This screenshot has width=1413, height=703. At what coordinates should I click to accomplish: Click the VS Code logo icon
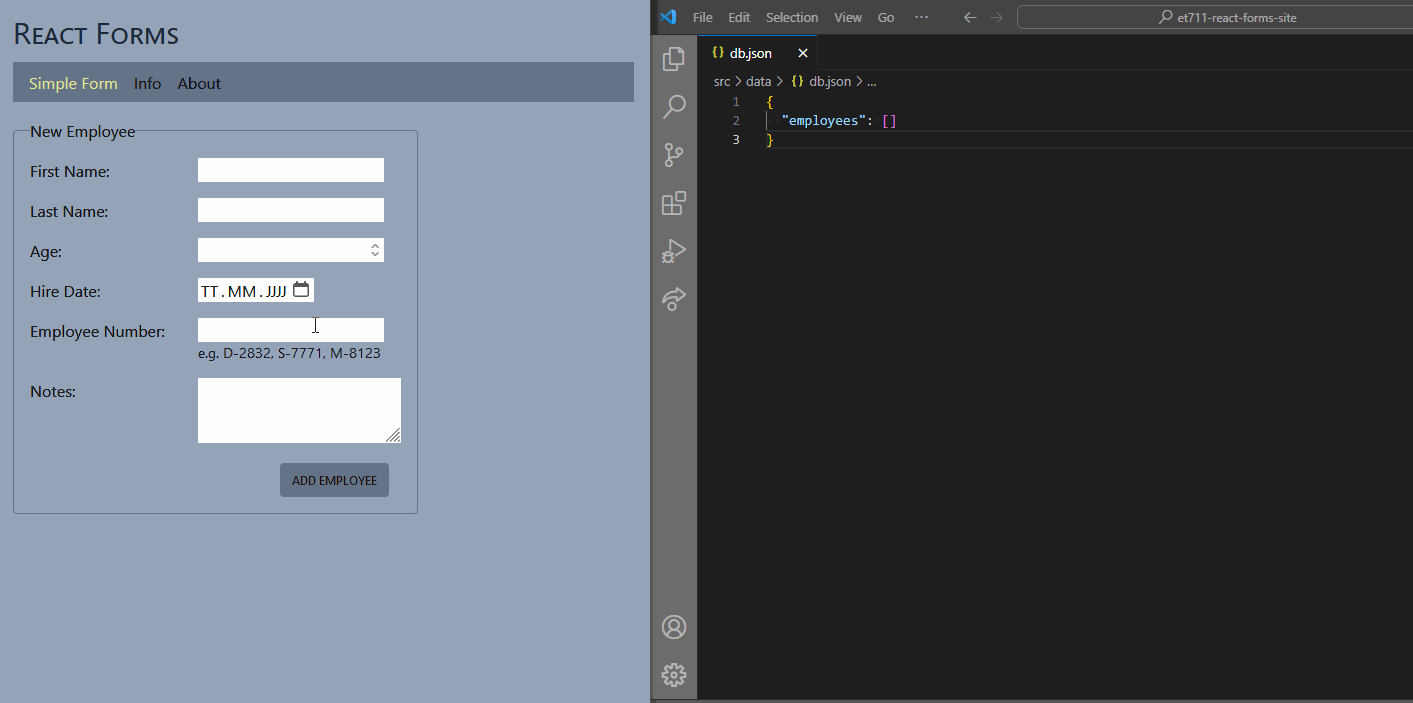(669, 17)
